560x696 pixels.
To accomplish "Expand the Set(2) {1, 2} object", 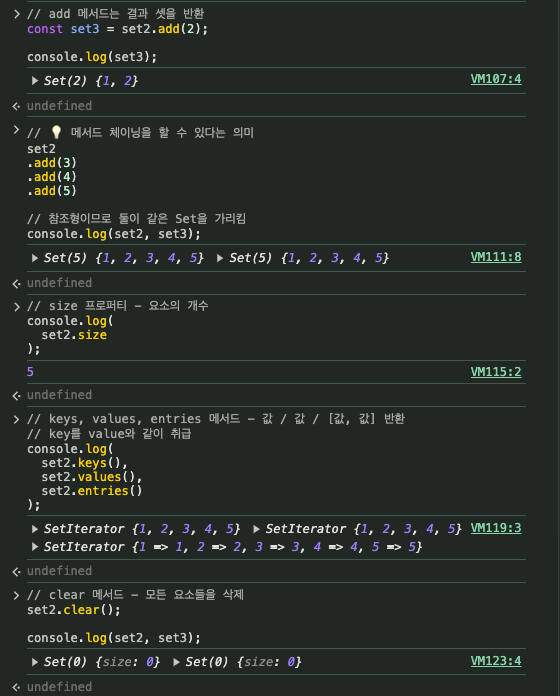I will point(35,81).
